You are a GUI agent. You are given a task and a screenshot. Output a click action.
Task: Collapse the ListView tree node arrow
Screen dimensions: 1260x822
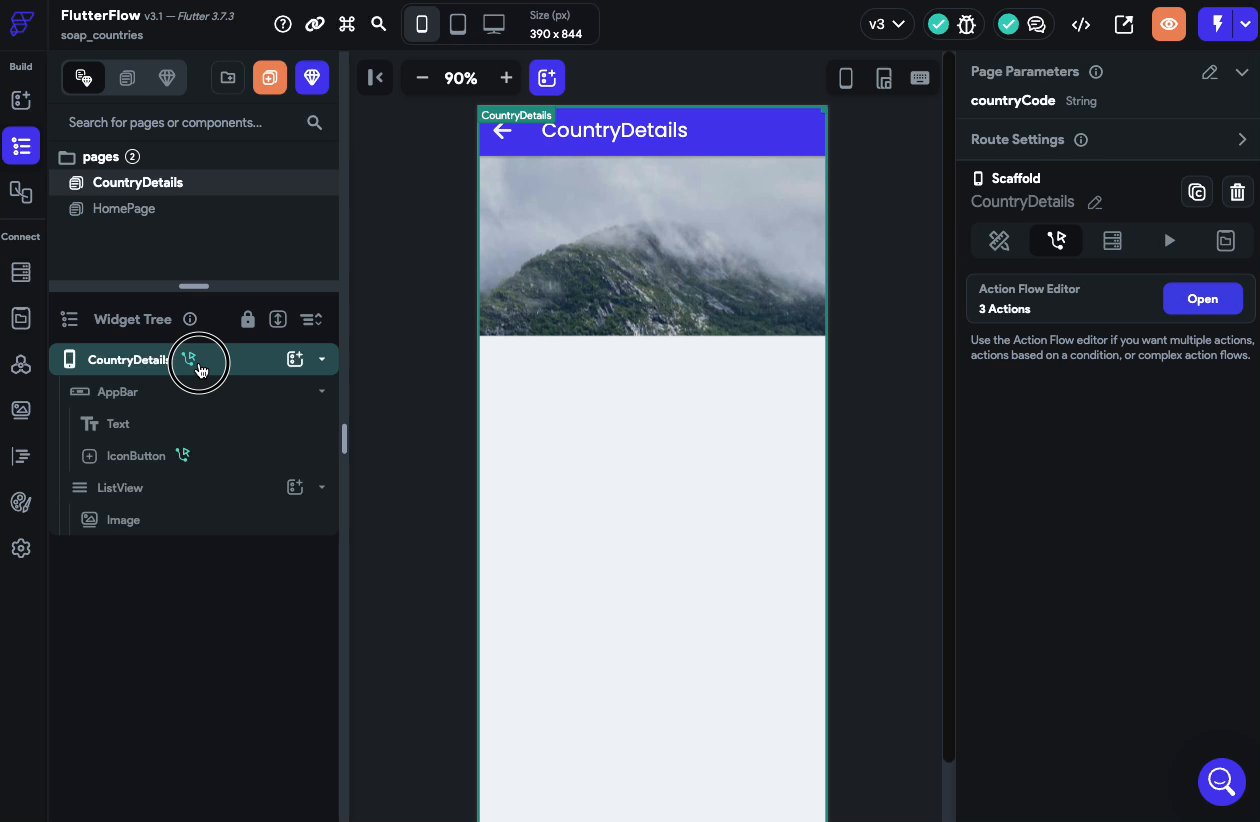point(322,487)
